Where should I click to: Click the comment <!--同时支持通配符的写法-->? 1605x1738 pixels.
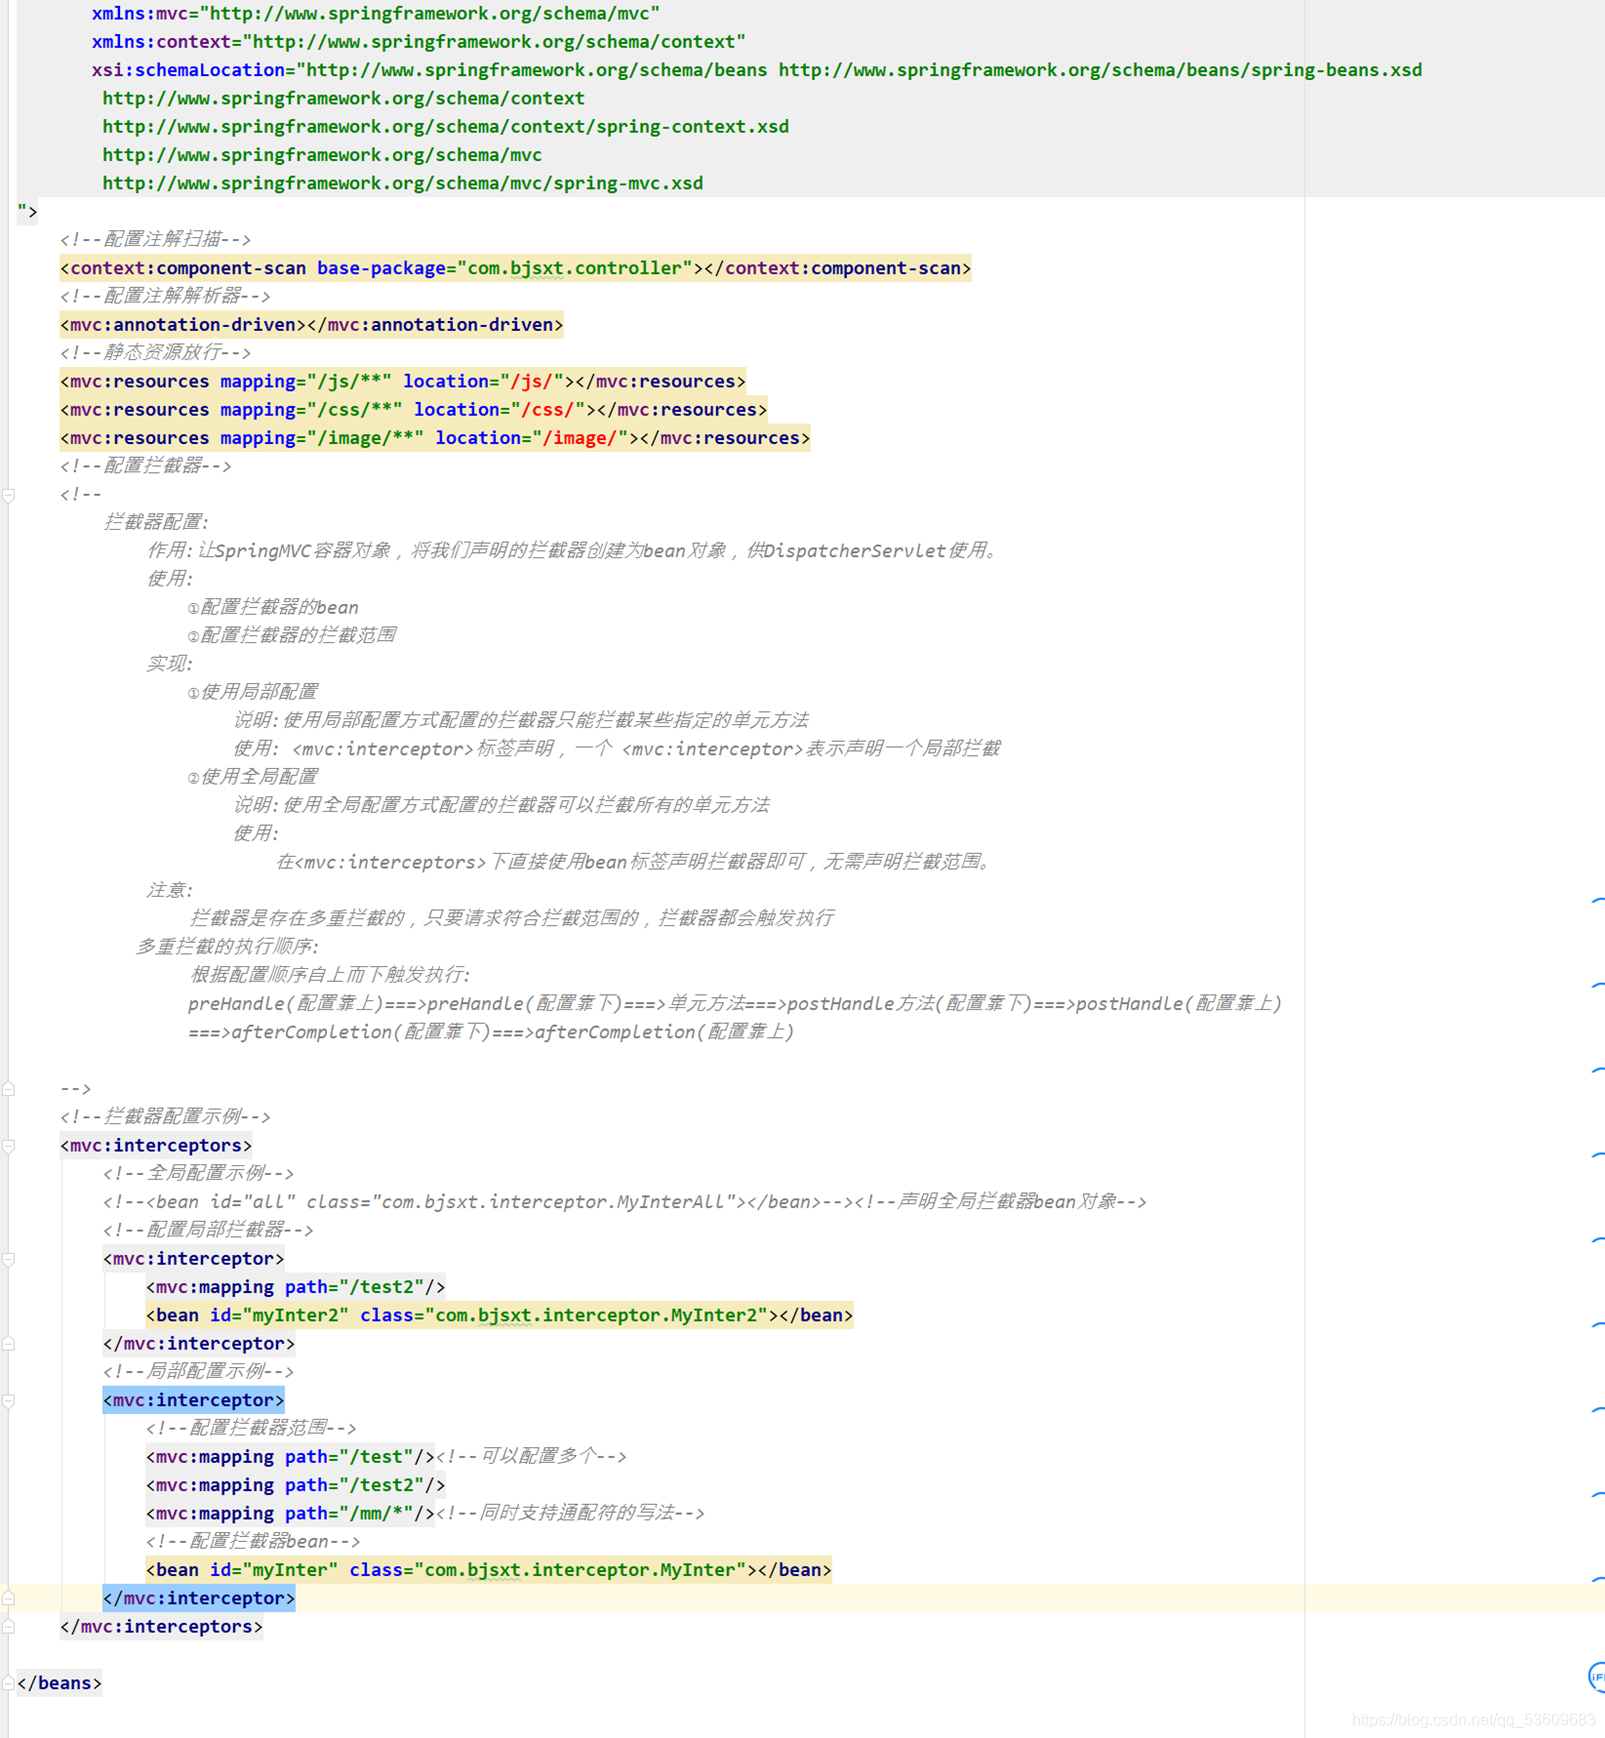click(x=570, y=1514)
